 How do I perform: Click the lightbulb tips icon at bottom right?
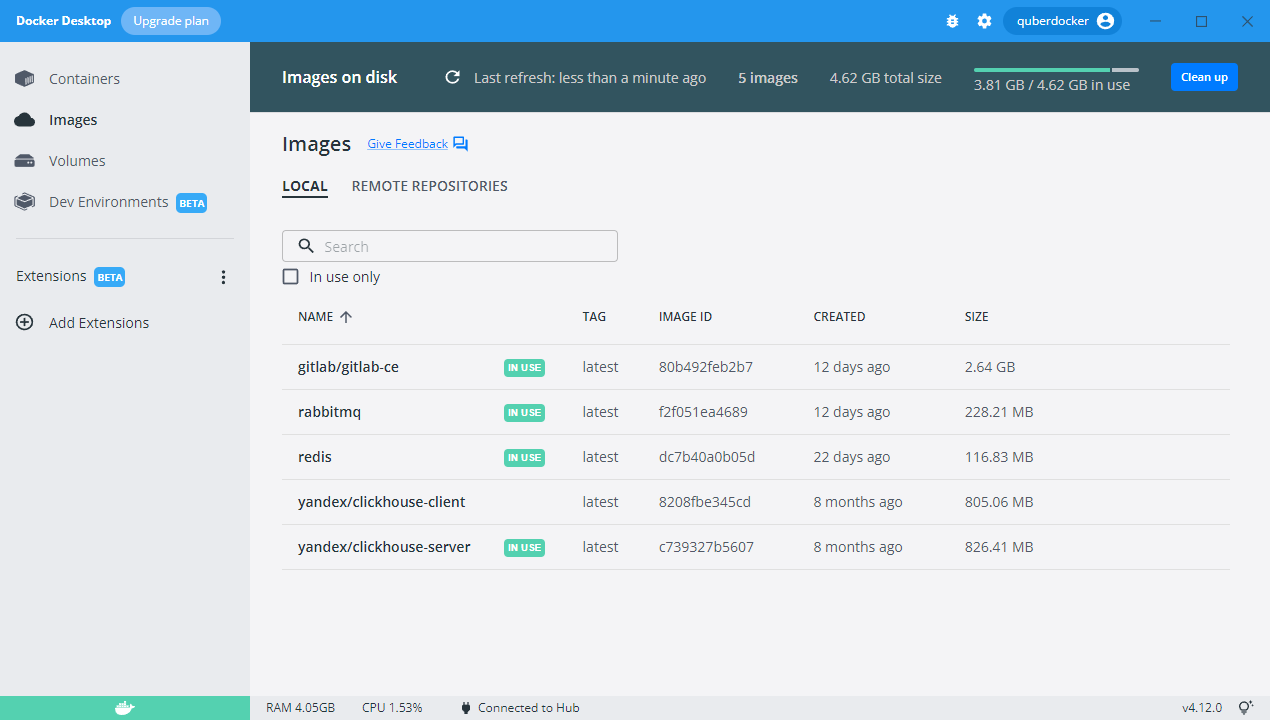click(1246, 708)
